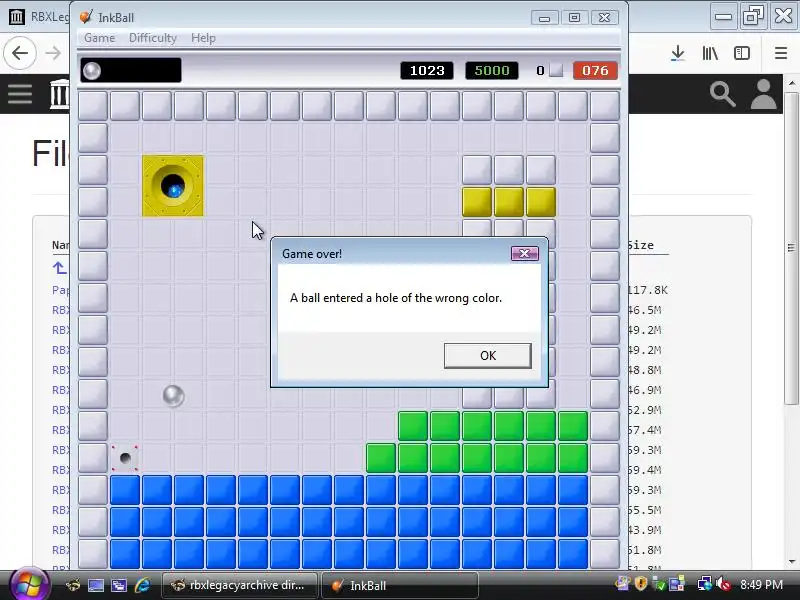800x600 pixels.
Task: Click the browser back arrow button
Action: (x=20, y=53)
